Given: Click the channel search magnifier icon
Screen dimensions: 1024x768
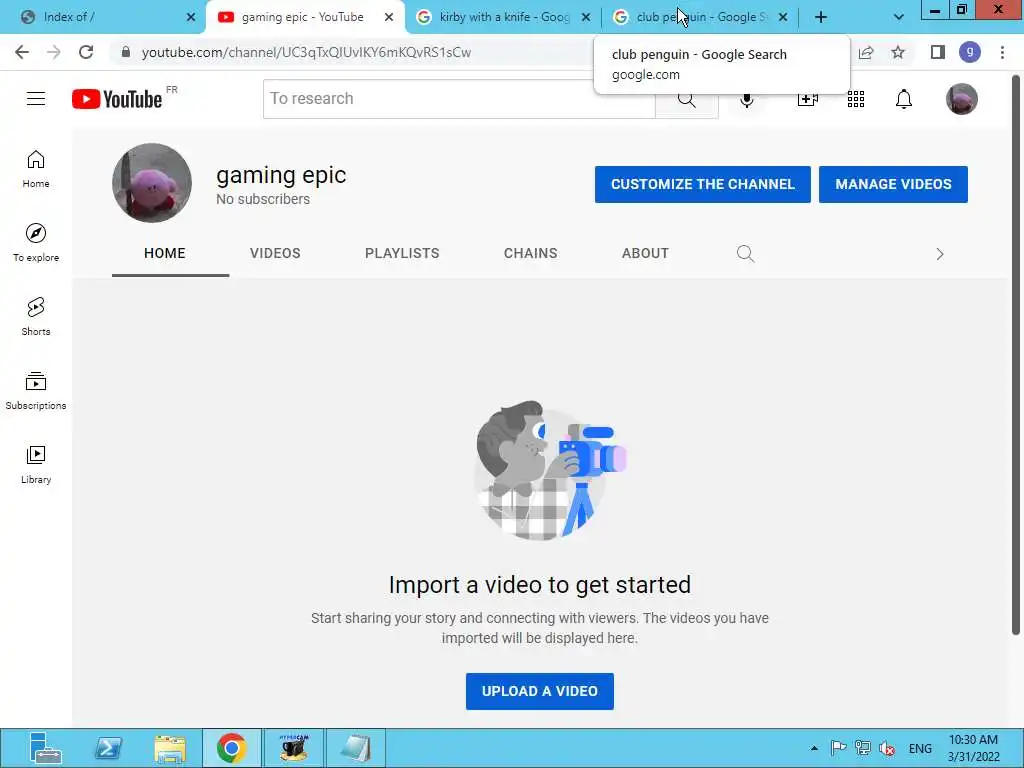Looking at the screenshot, I should click(745, 253).
